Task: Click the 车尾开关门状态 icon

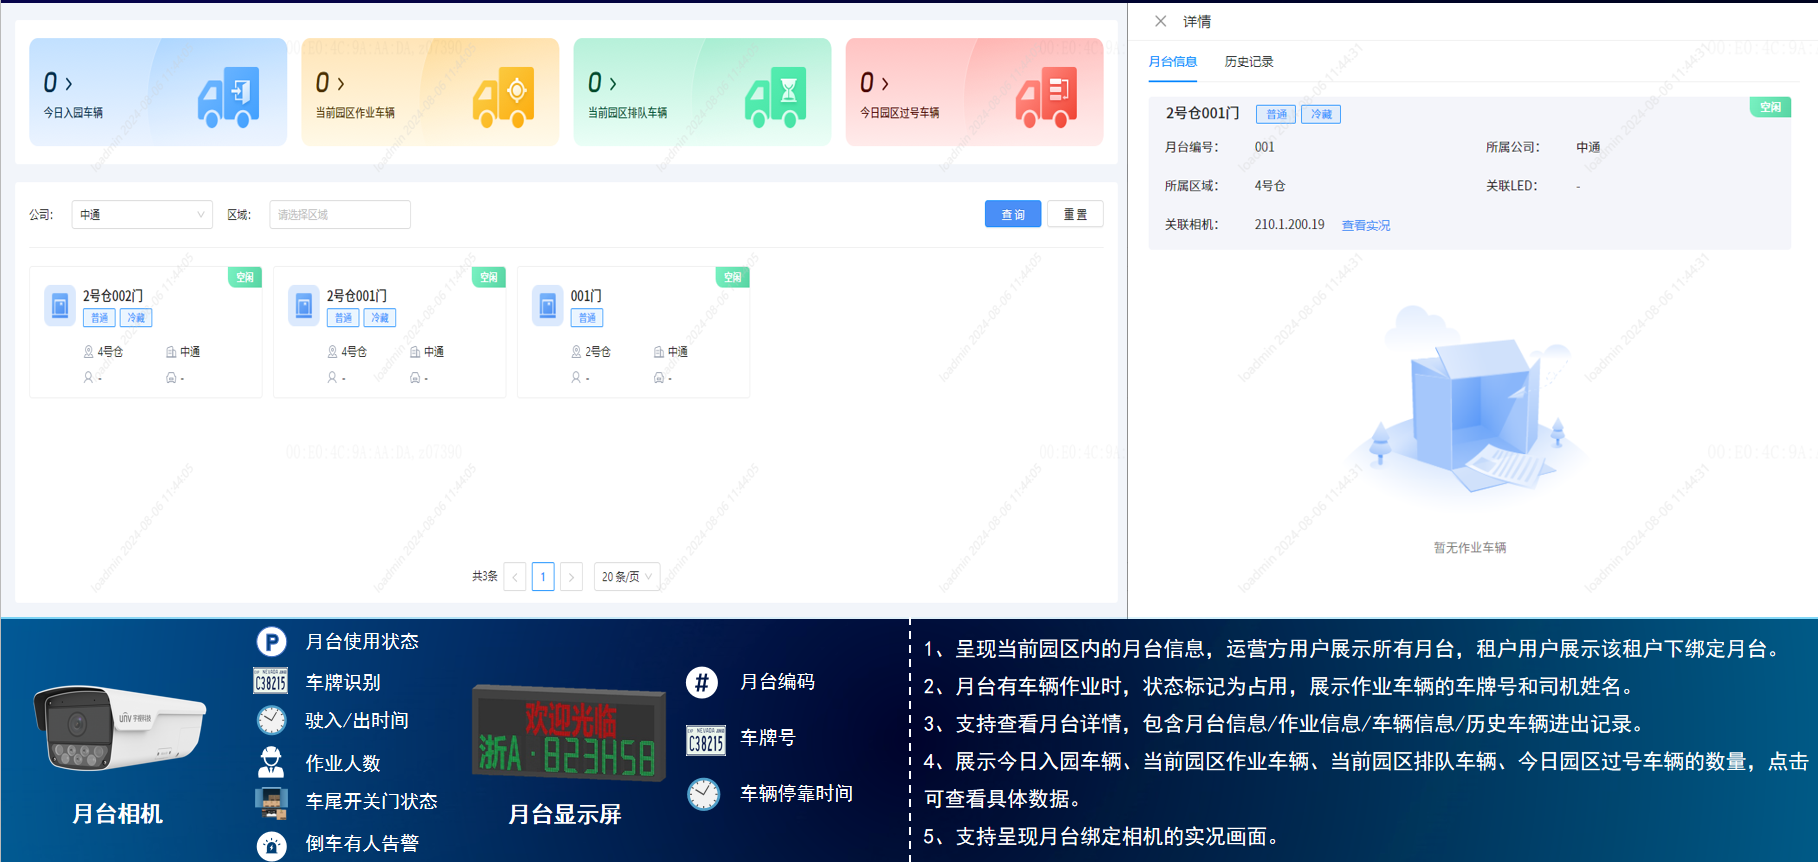Action: click(x=271, y=802)
